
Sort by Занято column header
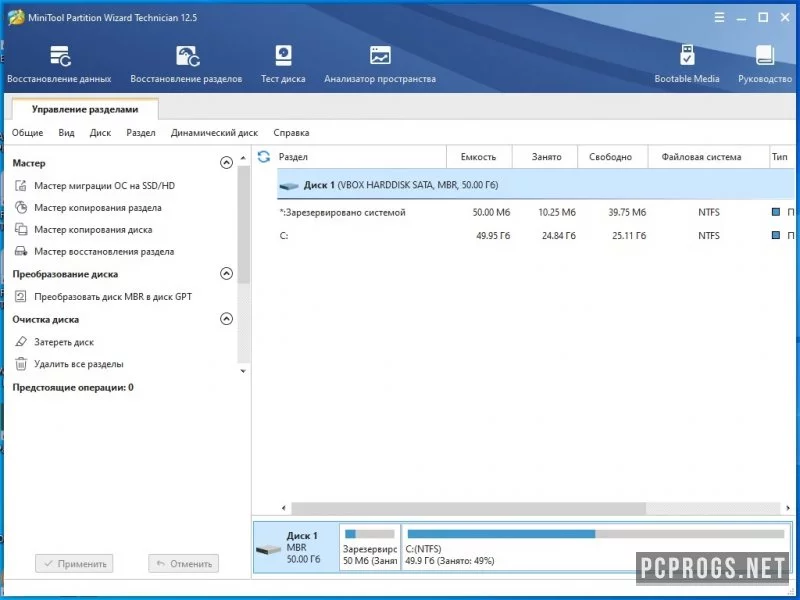[545, 157]
